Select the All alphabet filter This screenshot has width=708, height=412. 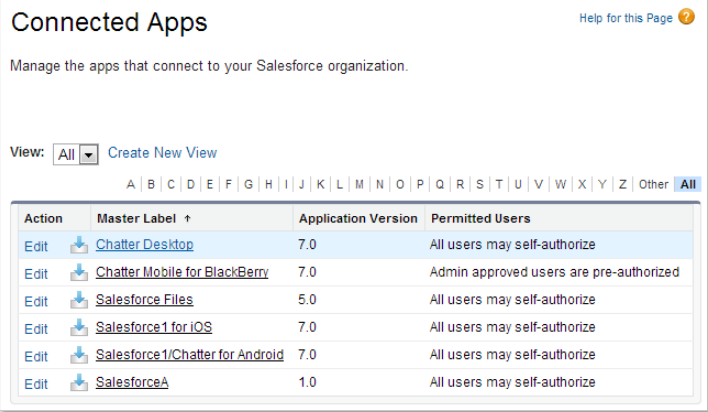[x=688, y=184]
